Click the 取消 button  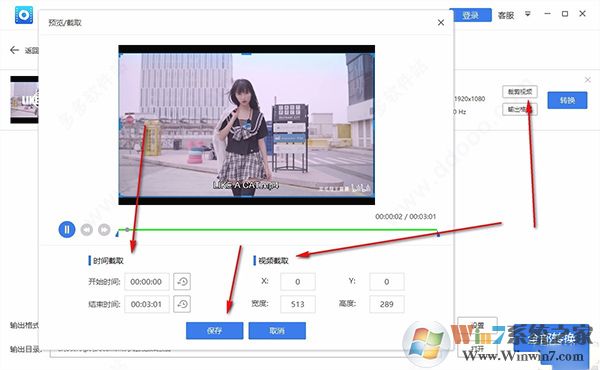tap(277, 331)
